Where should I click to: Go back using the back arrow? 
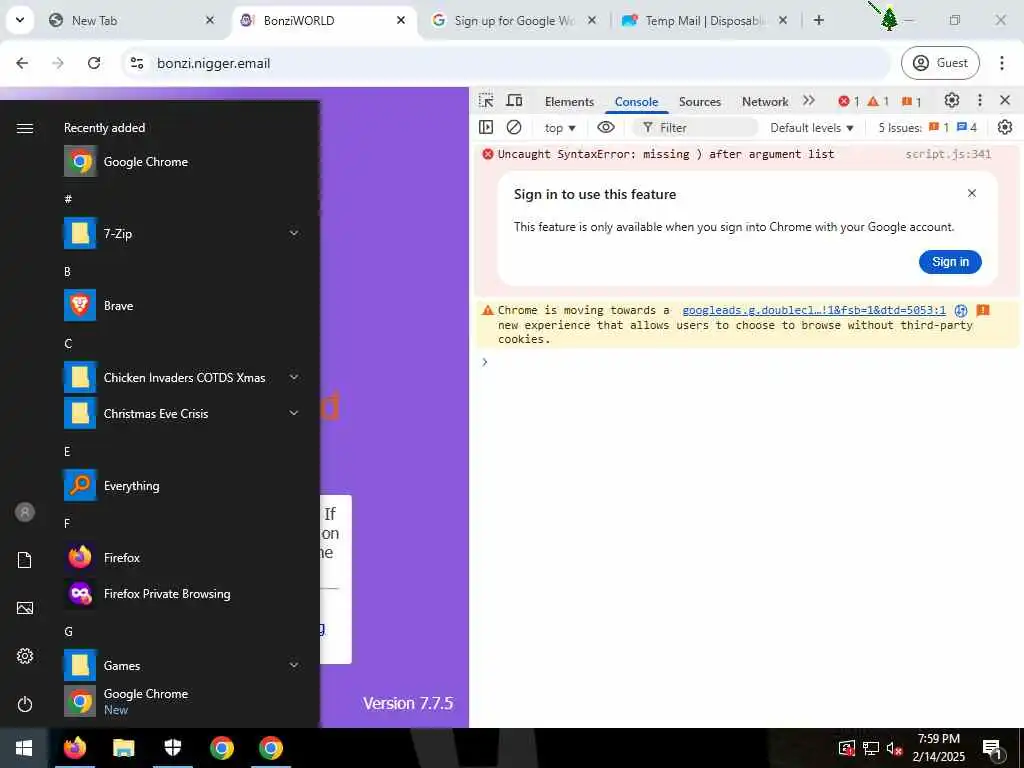(x=22, y=63)
